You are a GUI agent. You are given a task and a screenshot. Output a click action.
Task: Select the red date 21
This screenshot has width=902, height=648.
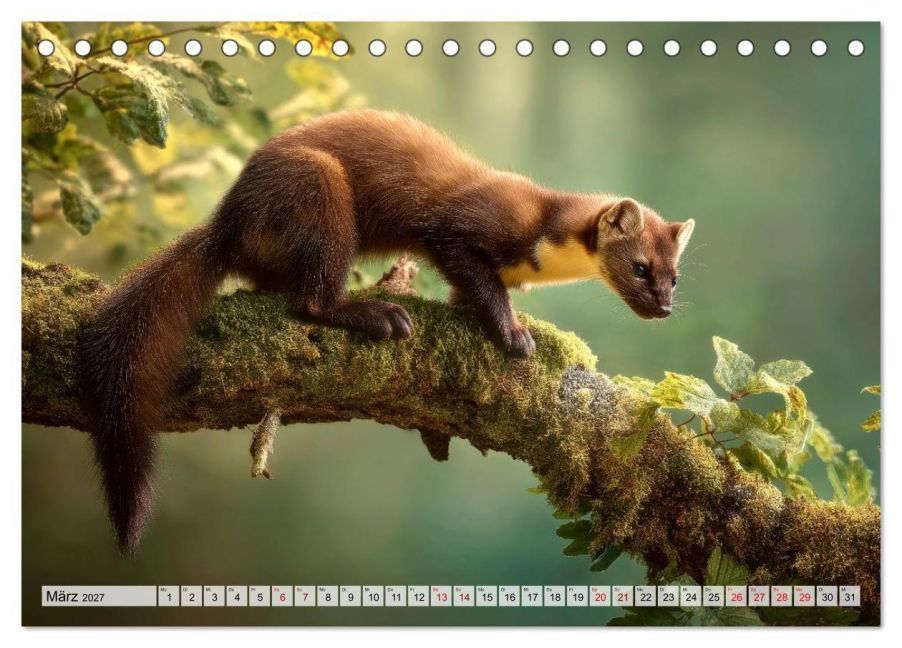(x=623, y=596)
